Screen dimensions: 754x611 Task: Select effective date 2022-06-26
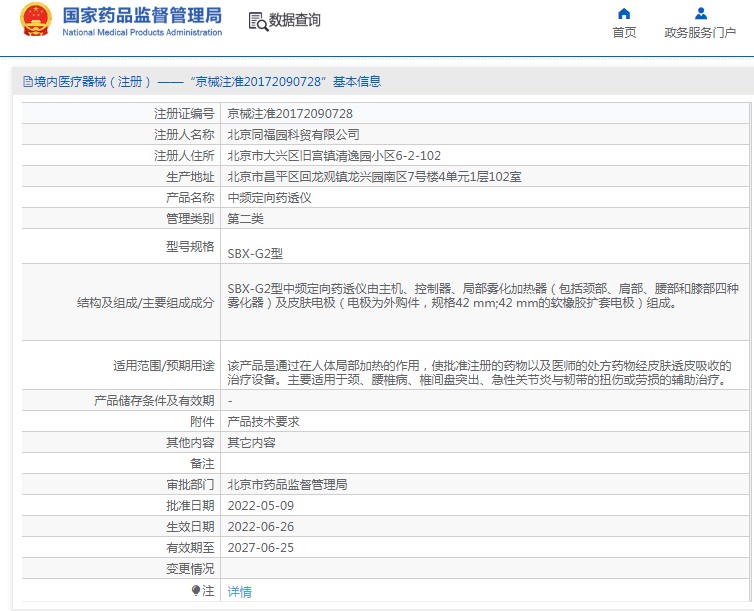click(261, 527)
